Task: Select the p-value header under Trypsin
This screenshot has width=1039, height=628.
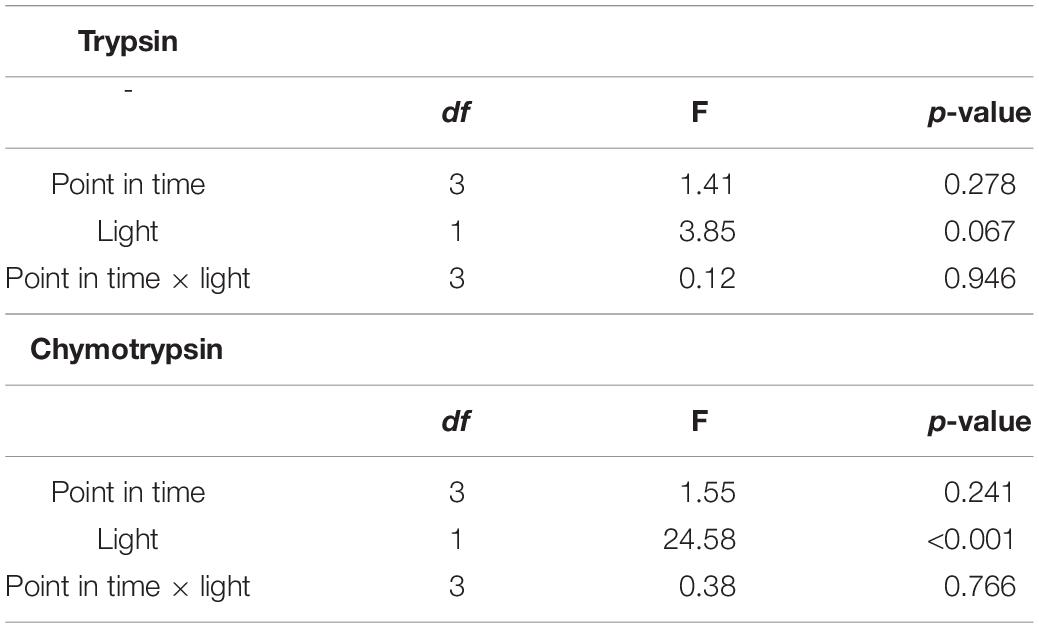Action: (x=979, y=114)
